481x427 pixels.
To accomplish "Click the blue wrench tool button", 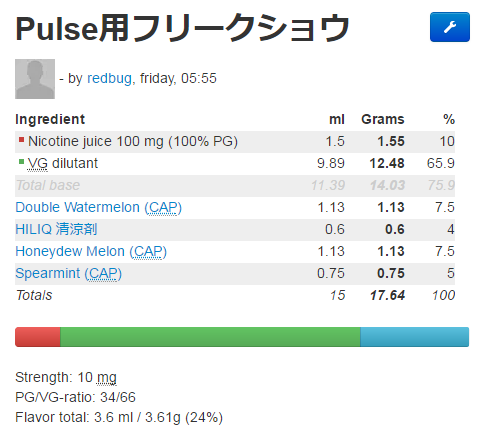I will pos(450,27).
